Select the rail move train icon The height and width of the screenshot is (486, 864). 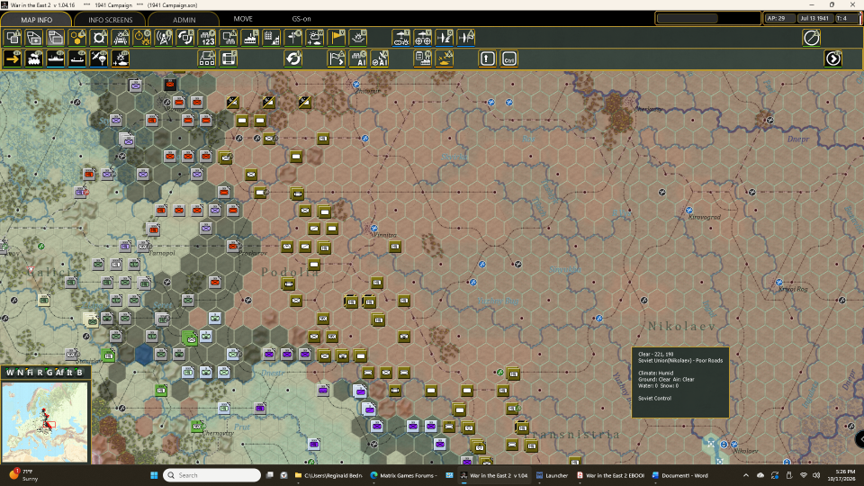34,58
